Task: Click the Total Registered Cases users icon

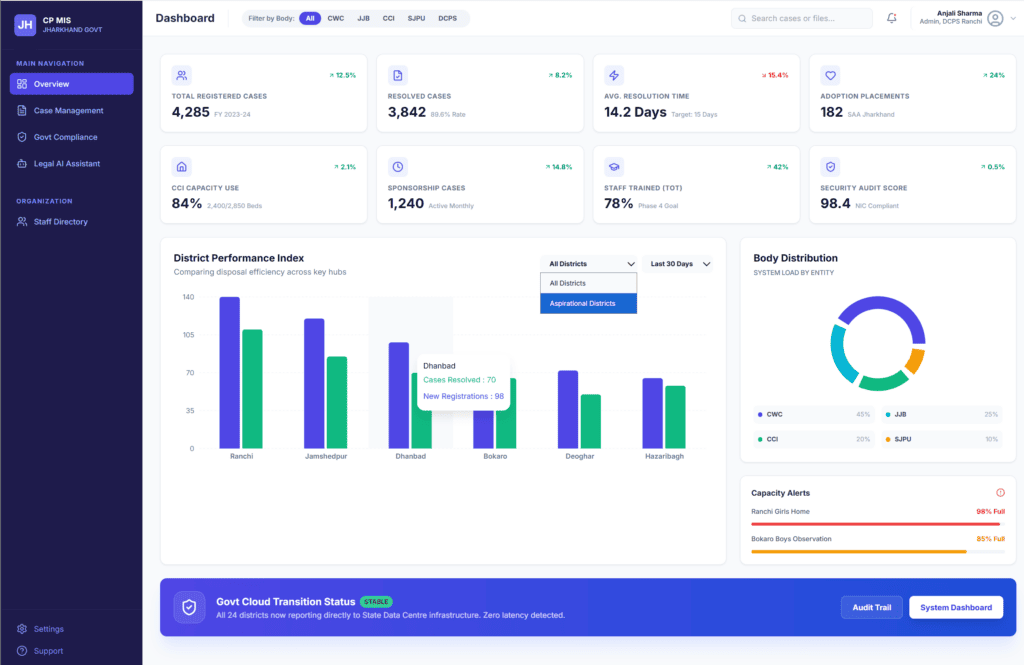Action: pyautogui.click(x=181, y=75)
